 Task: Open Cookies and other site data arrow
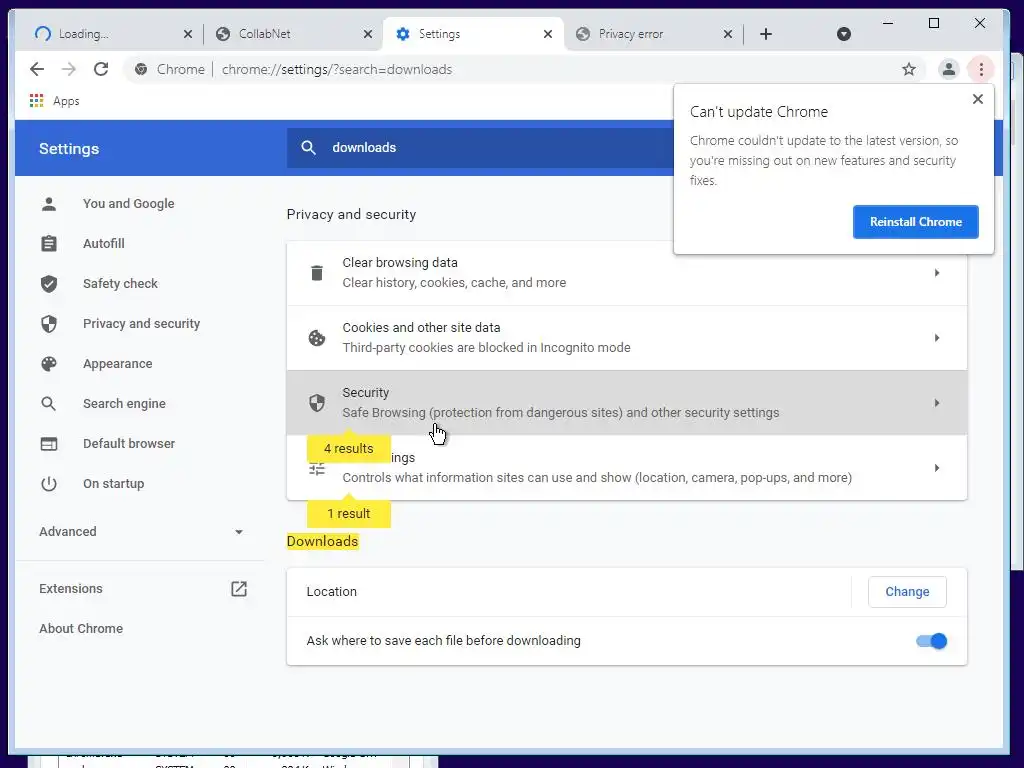tap(936, 338)
